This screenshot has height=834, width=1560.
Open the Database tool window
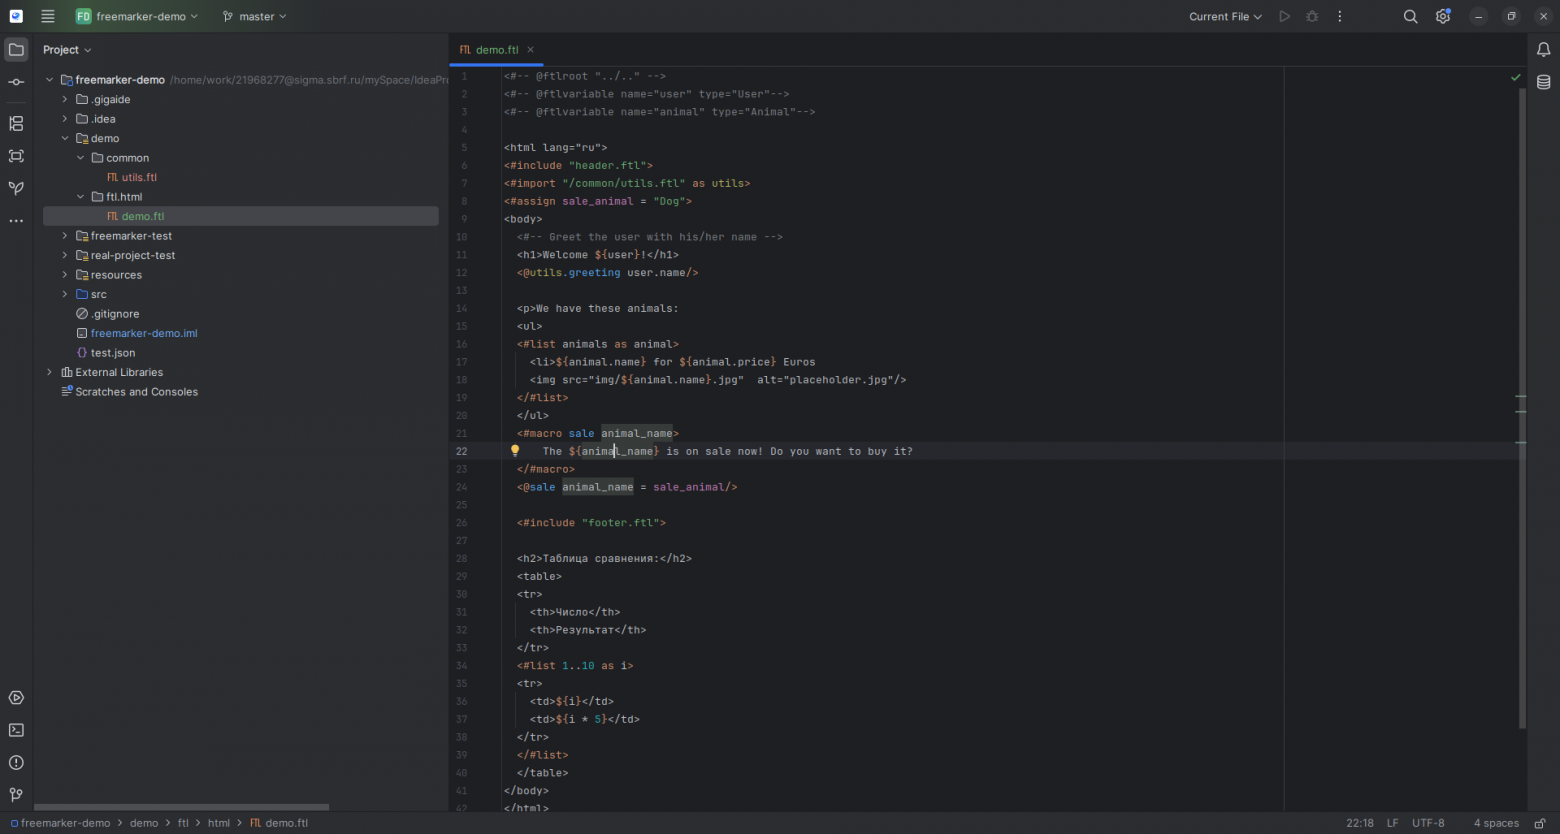click(x=1543, y=82)
